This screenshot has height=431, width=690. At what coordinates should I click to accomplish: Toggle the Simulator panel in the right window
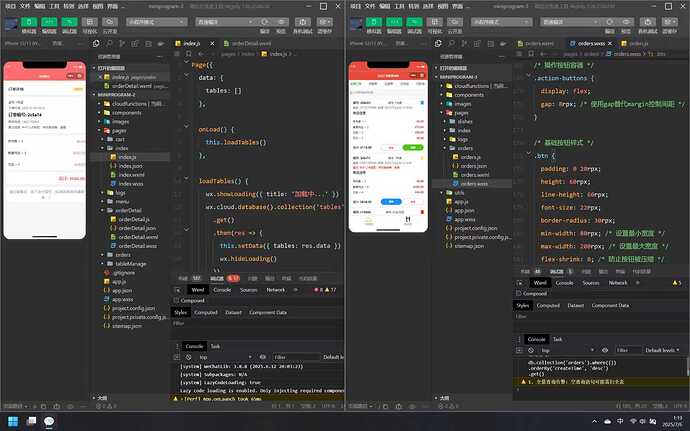[374, 22]
